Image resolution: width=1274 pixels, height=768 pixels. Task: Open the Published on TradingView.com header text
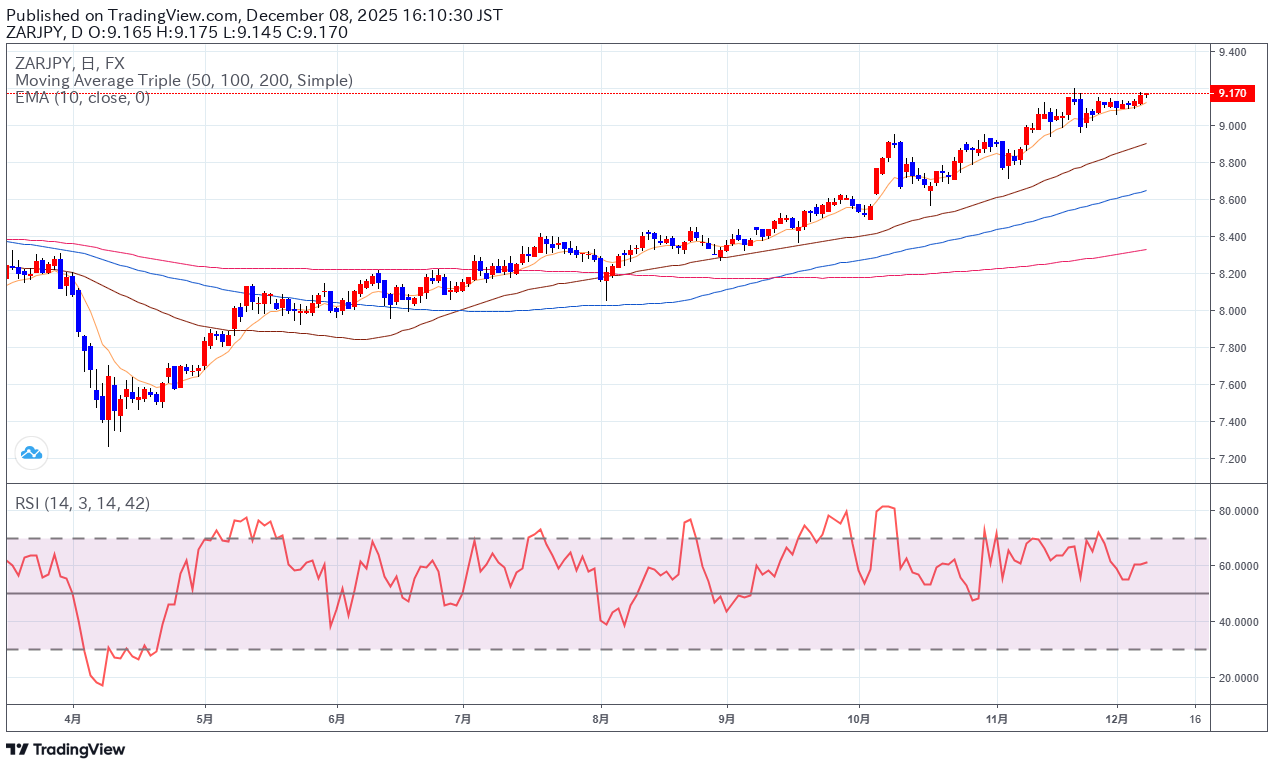pyautogui.click(x=253, y=15)
